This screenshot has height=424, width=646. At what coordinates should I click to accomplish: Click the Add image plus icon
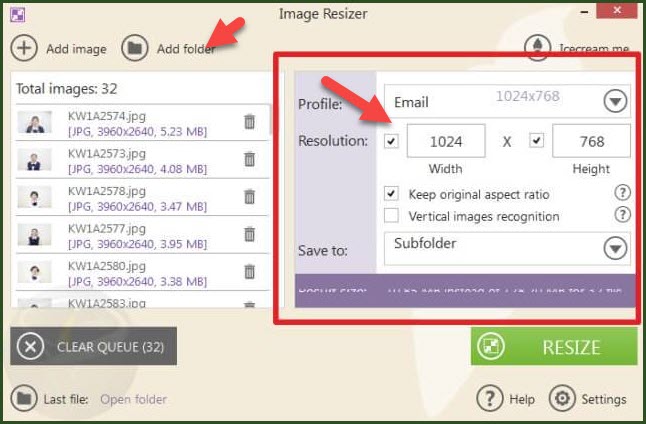[24, 48]
